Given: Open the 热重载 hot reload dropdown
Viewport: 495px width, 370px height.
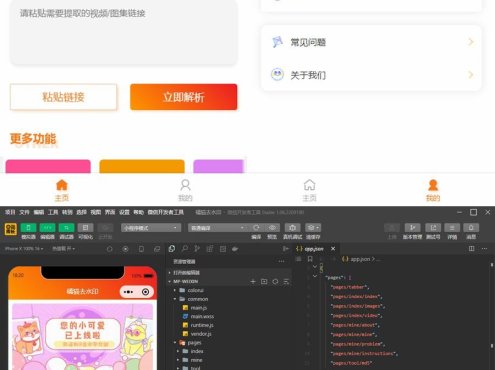Looking at the screenshot, I should [63, 249].
